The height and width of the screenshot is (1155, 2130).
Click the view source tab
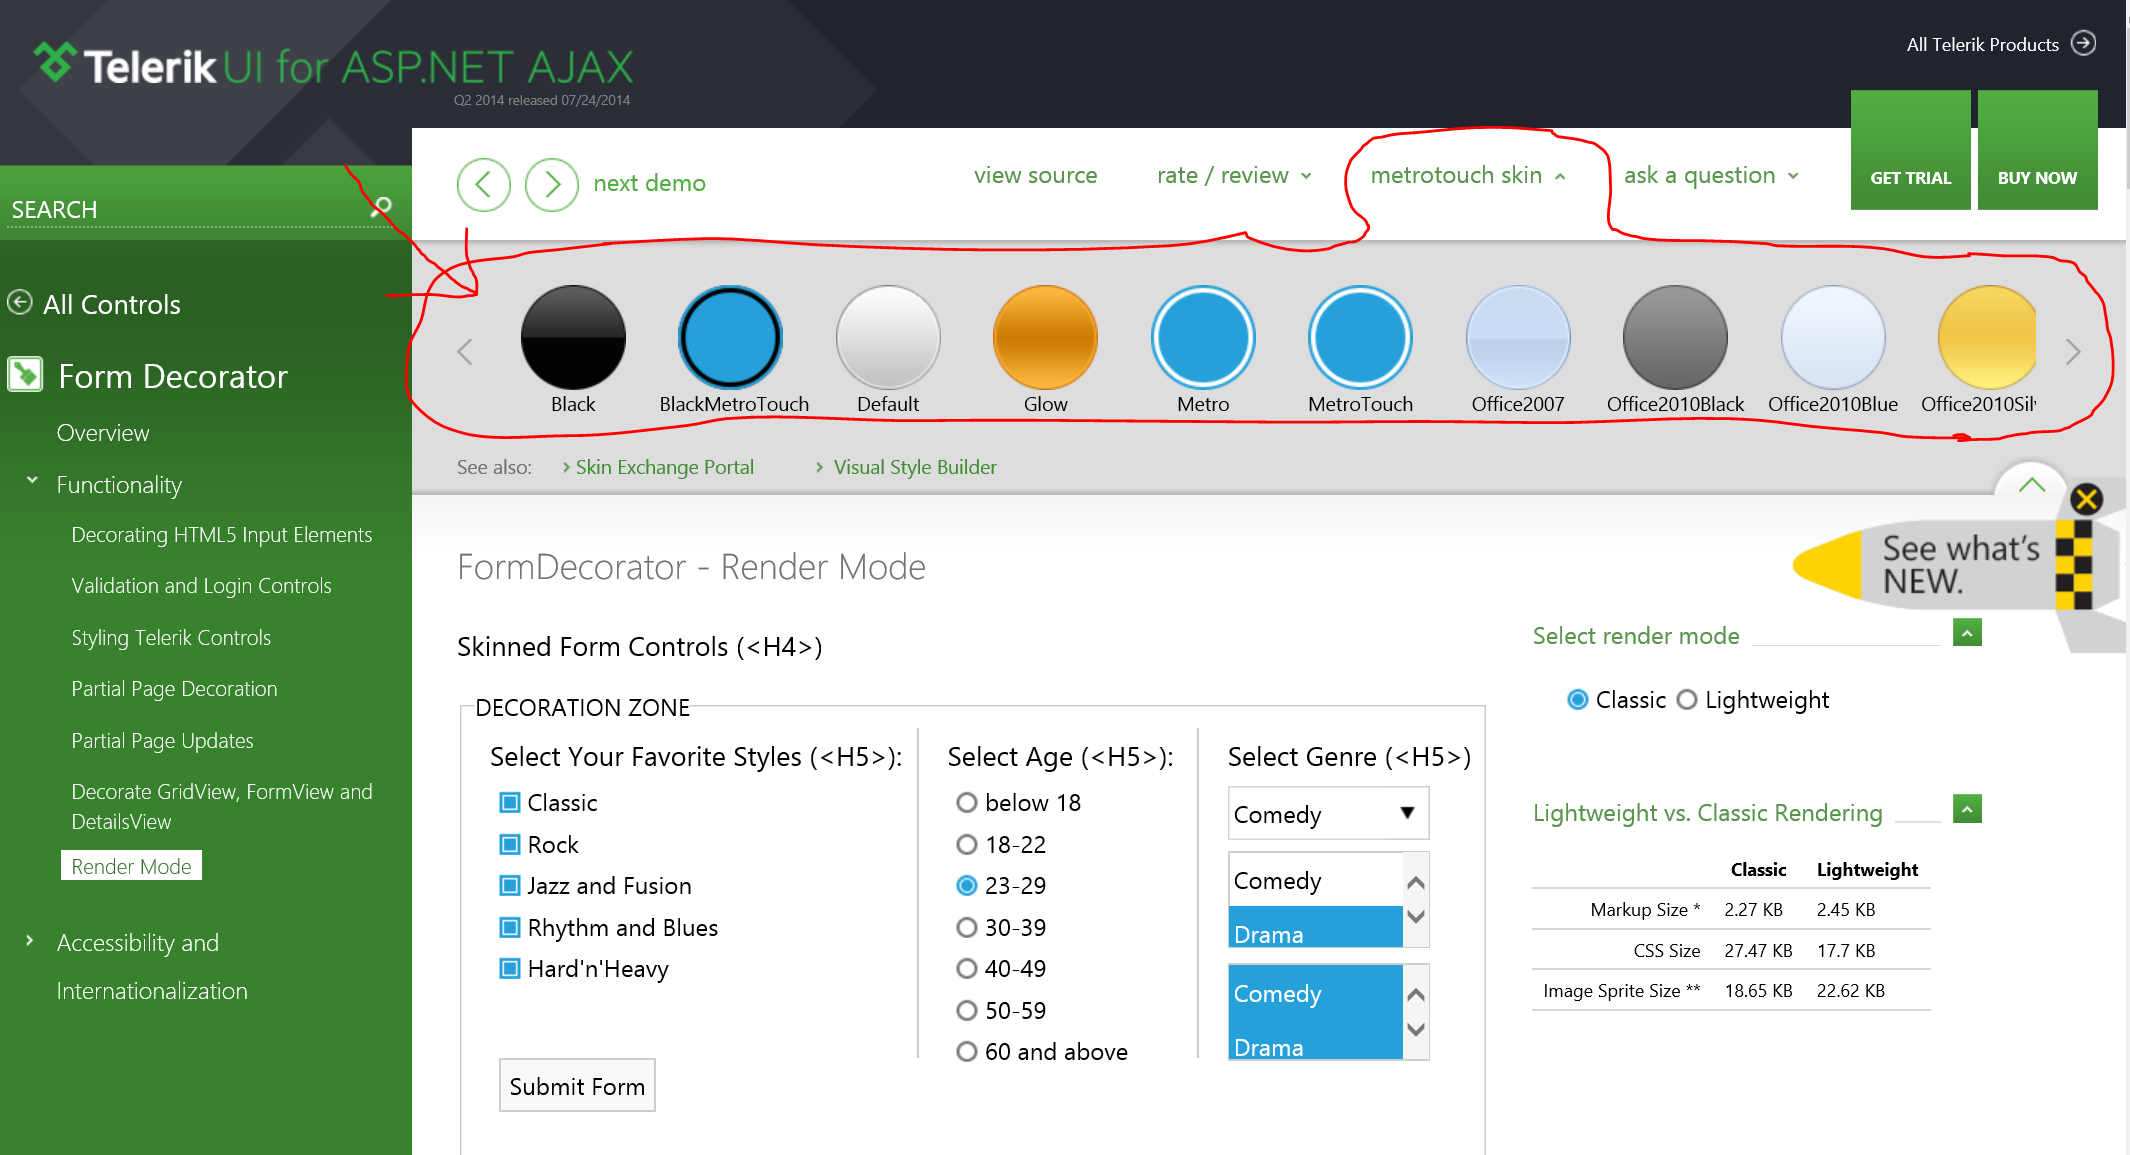(x=1035, y=176)
